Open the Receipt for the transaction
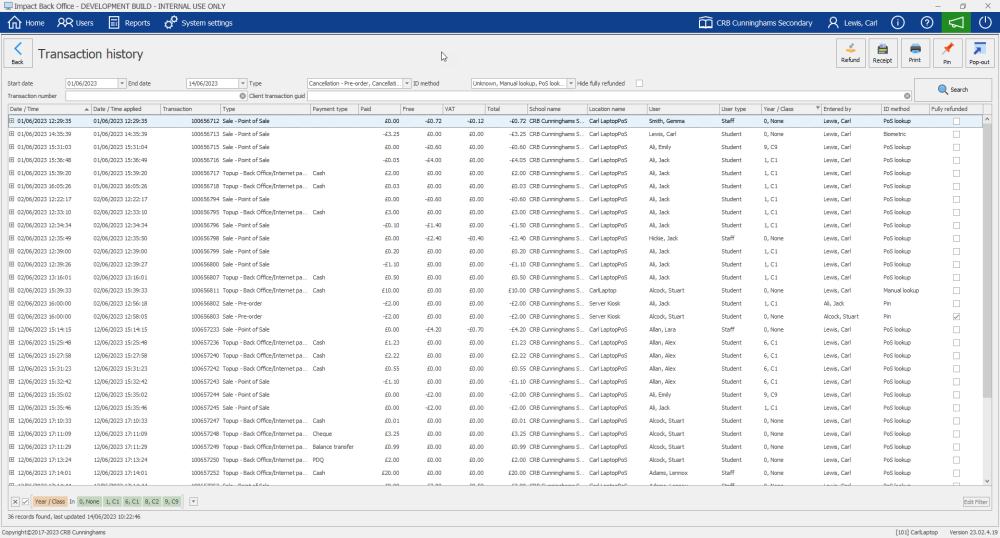 (882, 53)
